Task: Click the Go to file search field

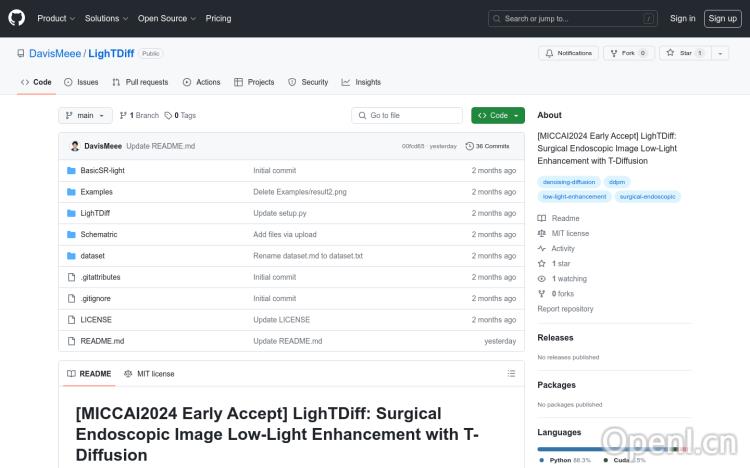Action: (407, 115)
